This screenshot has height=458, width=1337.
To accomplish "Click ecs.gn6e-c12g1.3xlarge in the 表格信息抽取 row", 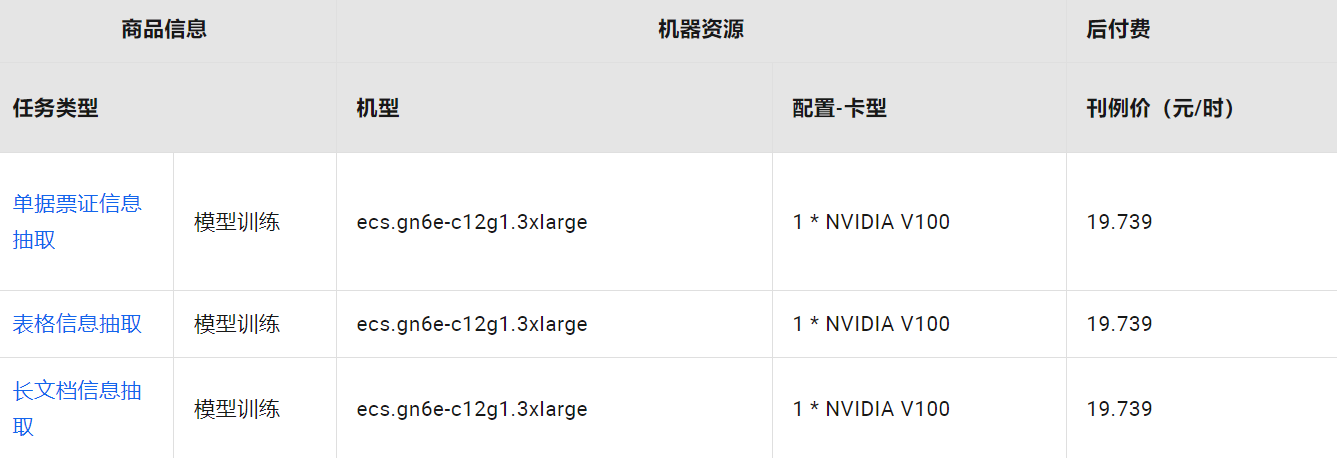I will [x=472, y=324].
